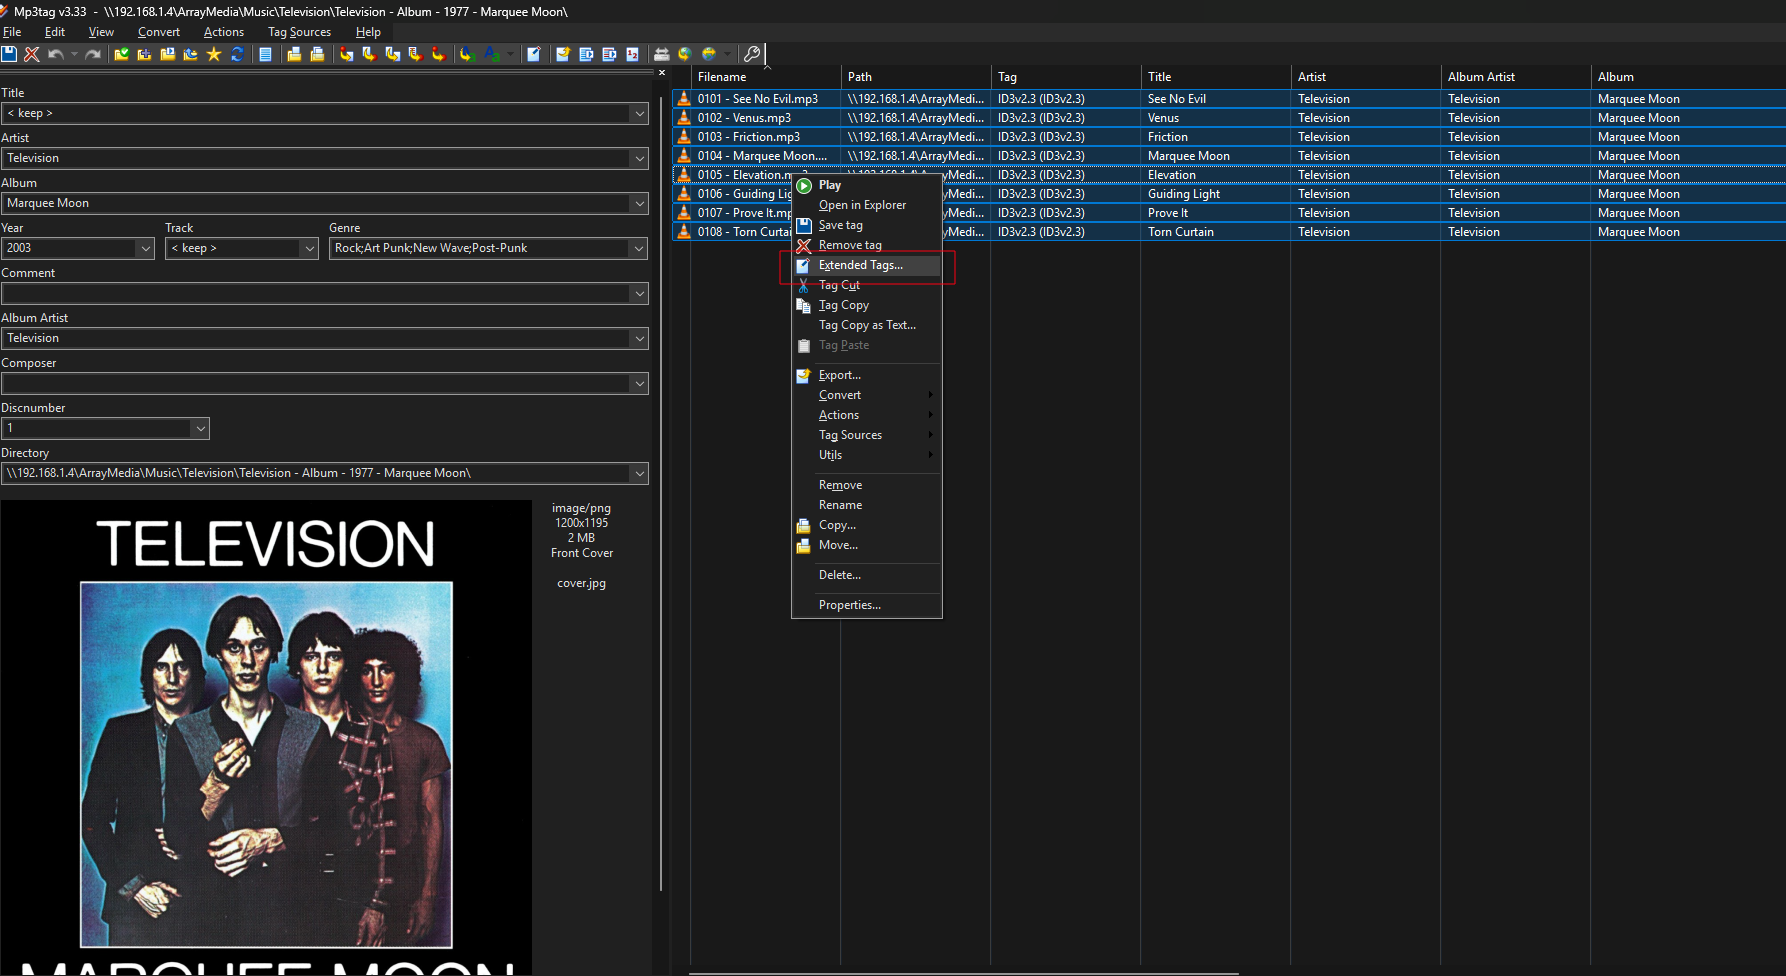Click the Change directory folder icon
Screen dimensions: 1786x976
pos(122,54)
